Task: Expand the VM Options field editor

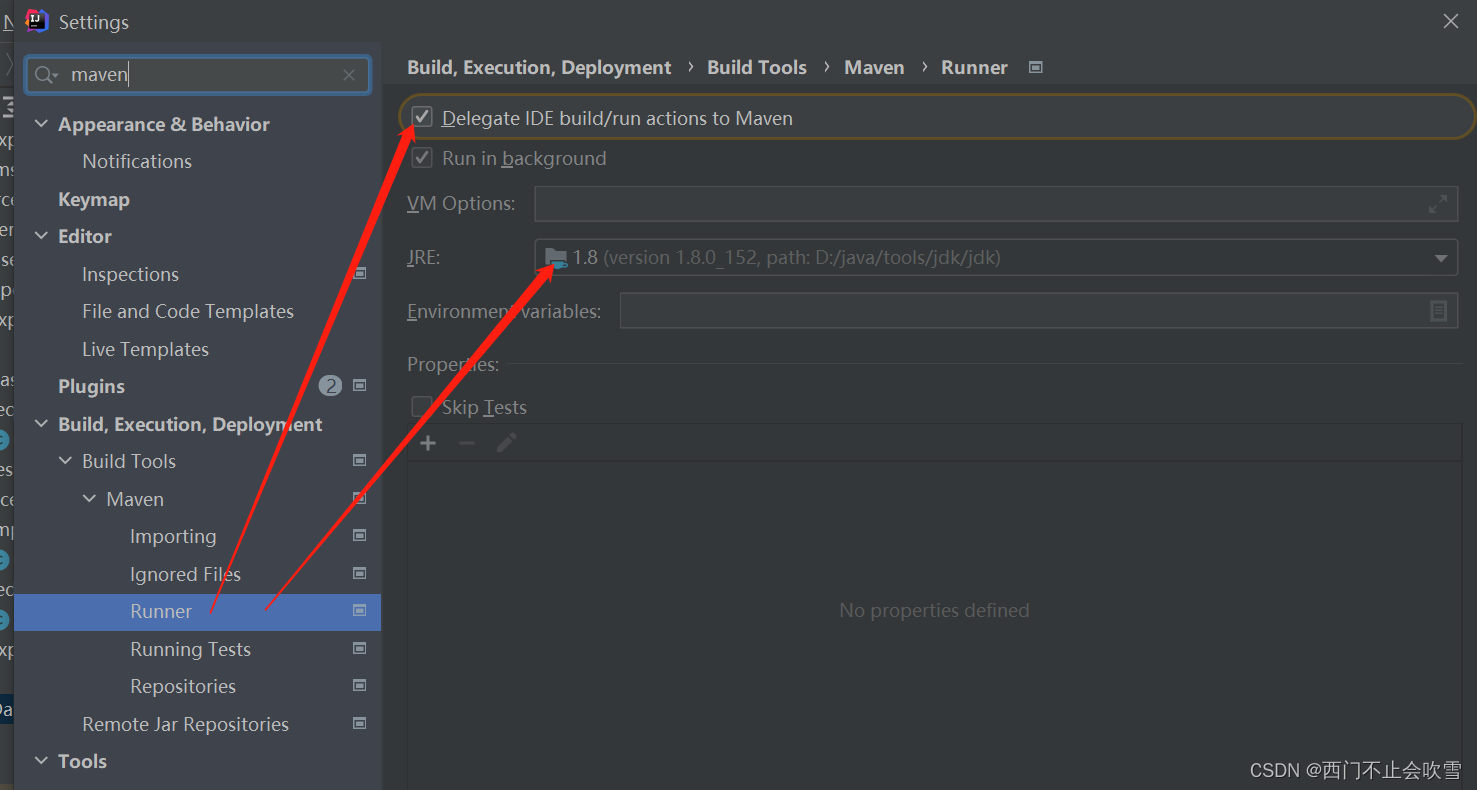Action: pyautogui.click(x=1437, y=204)
